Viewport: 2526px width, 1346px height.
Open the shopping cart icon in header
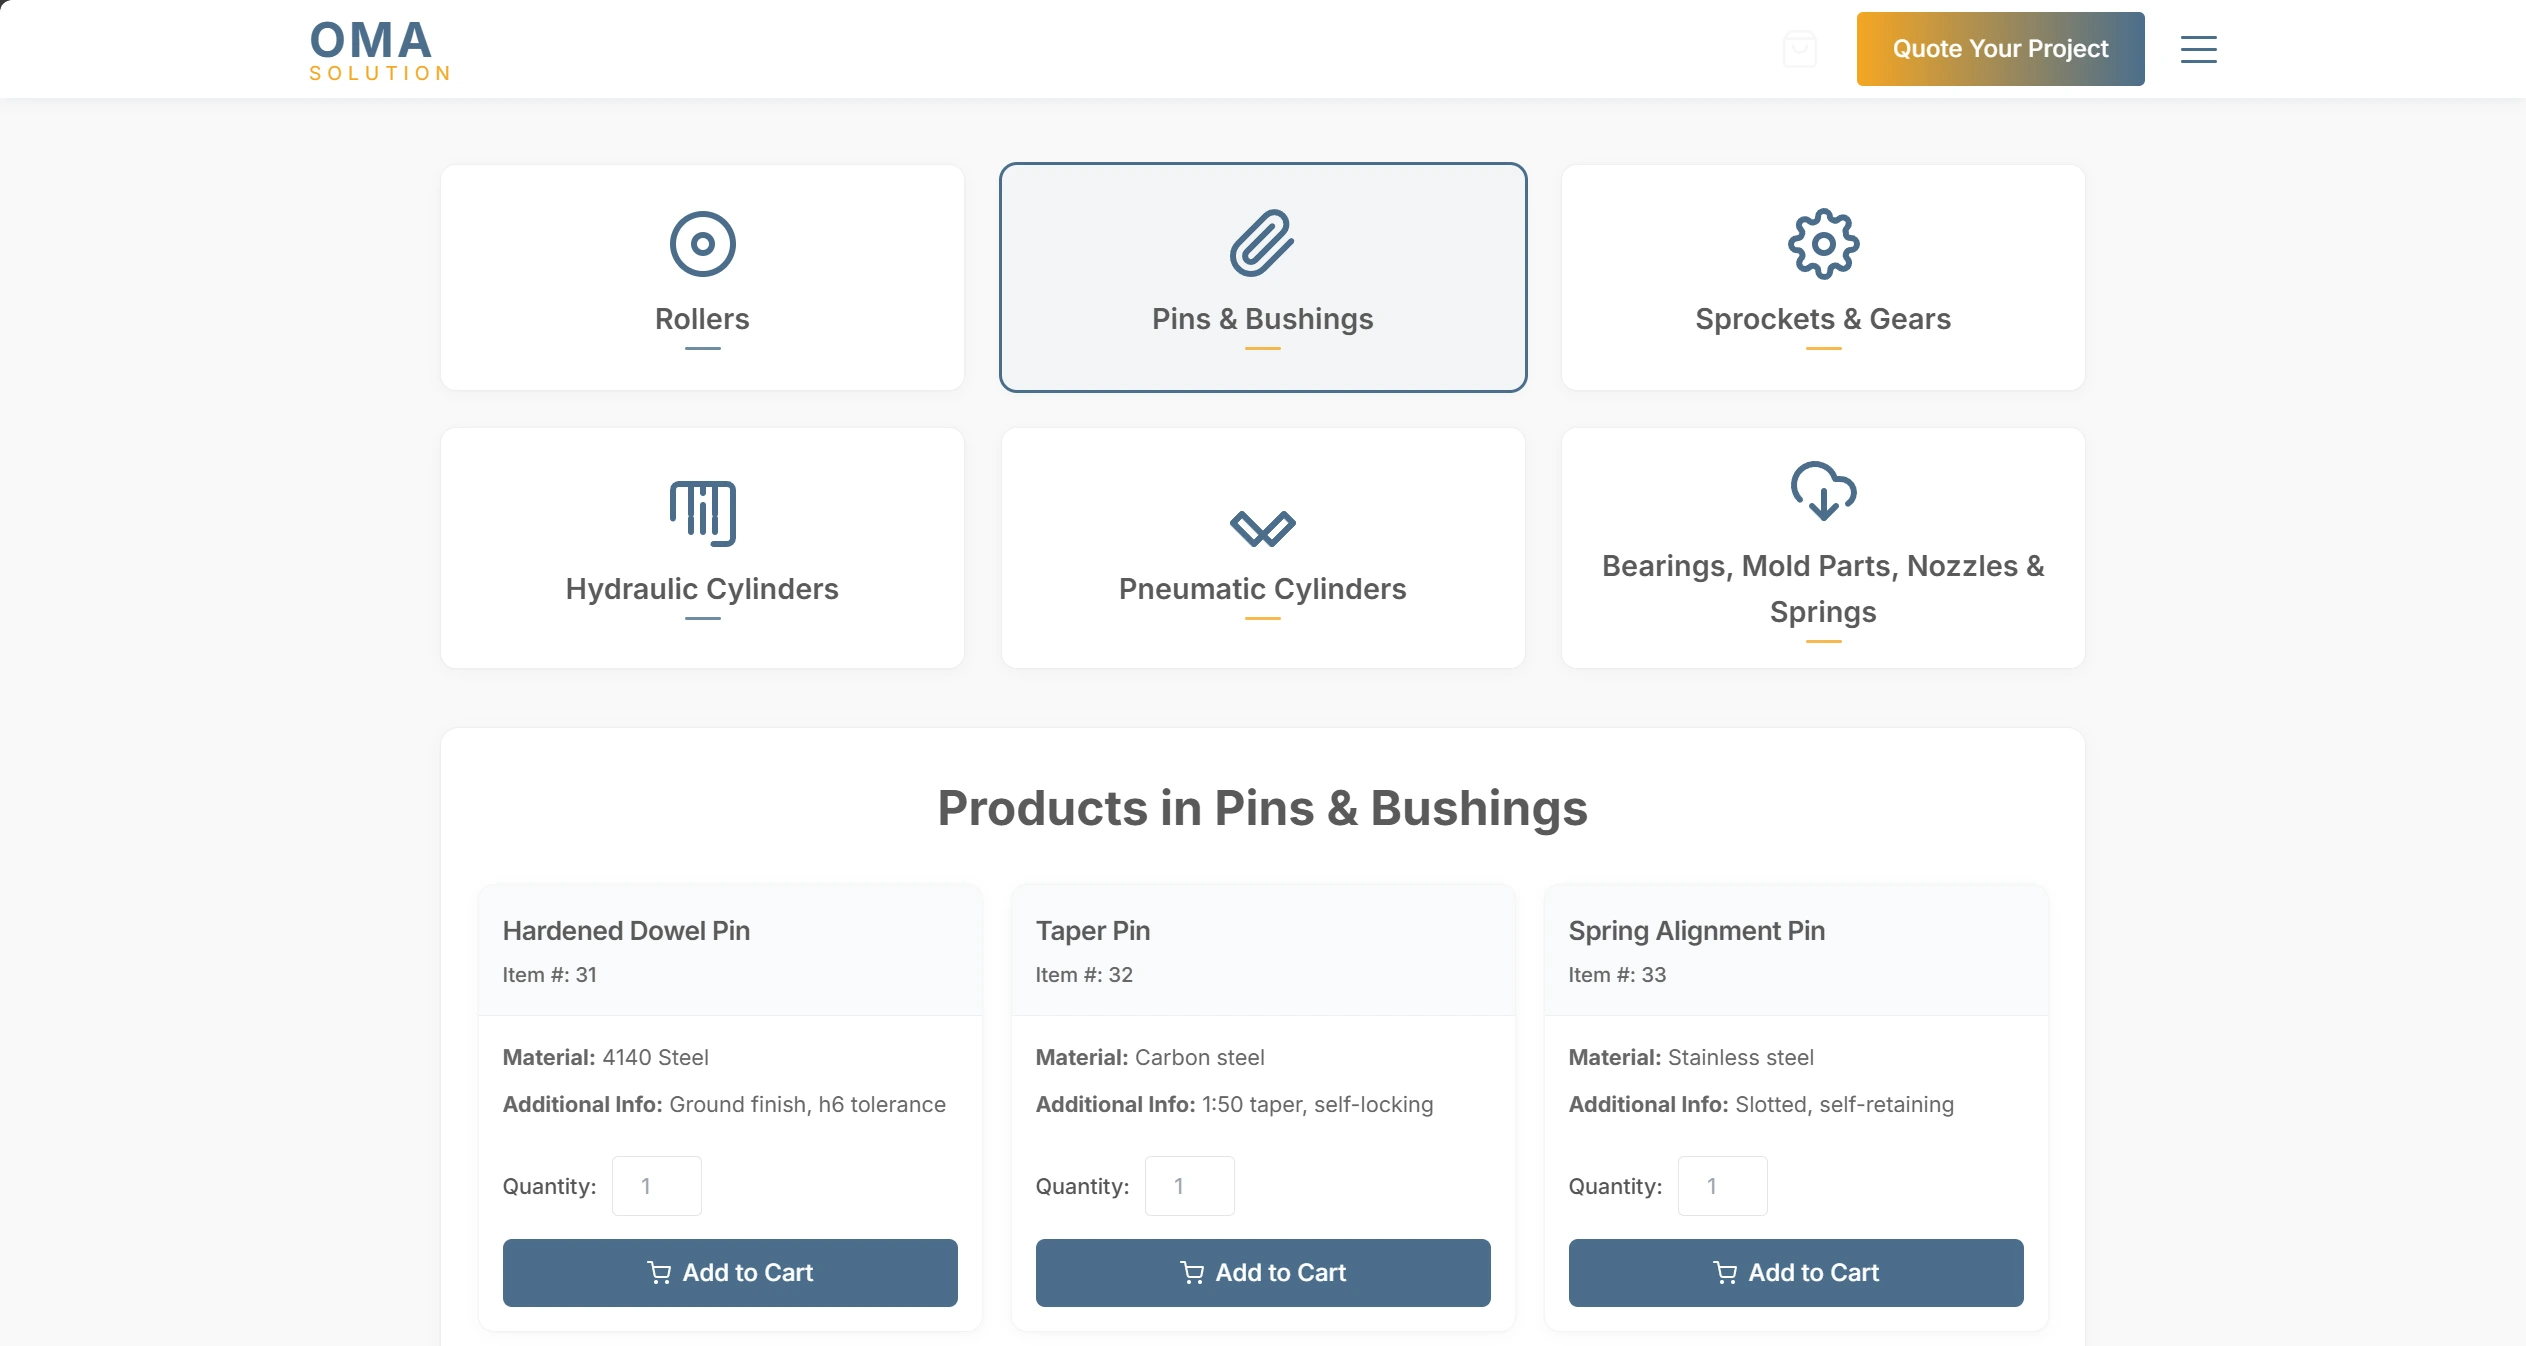coord(1799,49)
